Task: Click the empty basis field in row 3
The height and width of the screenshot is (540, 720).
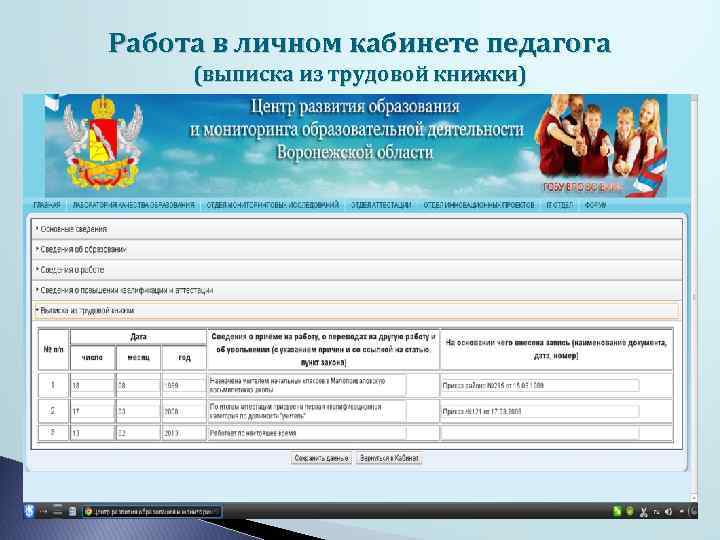Action: [540, 433]
